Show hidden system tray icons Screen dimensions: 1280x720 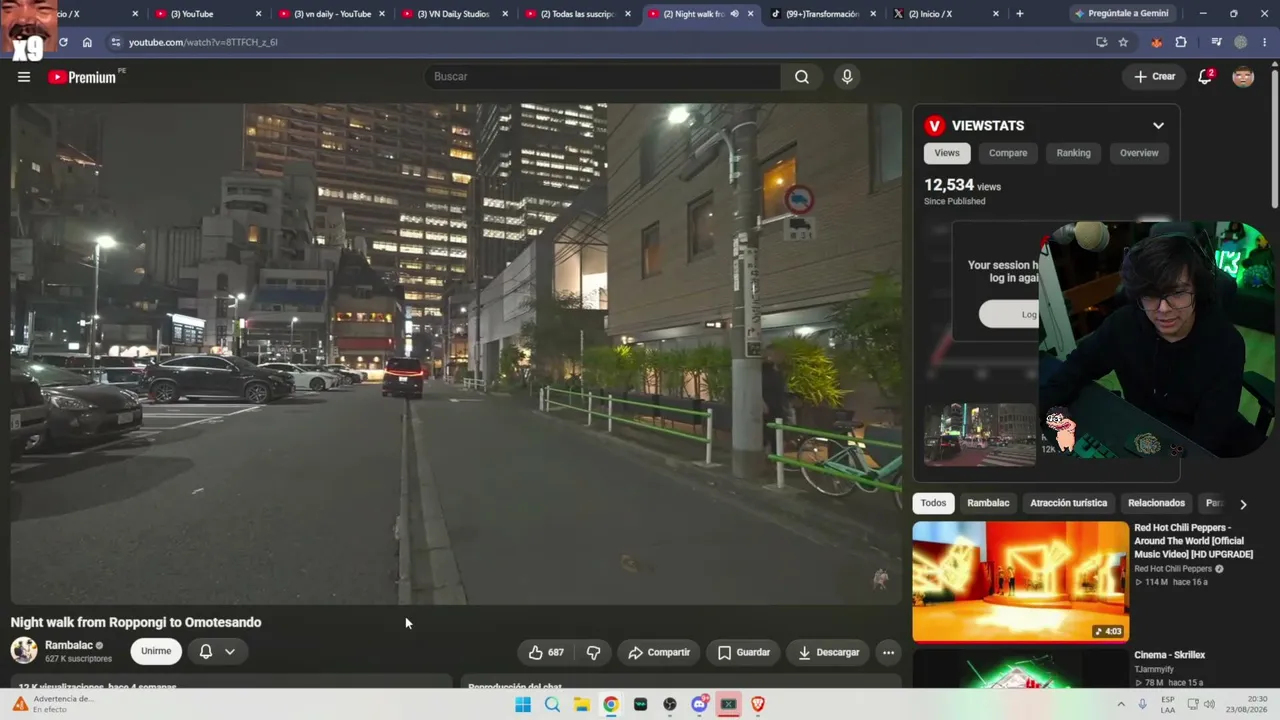1120,704
